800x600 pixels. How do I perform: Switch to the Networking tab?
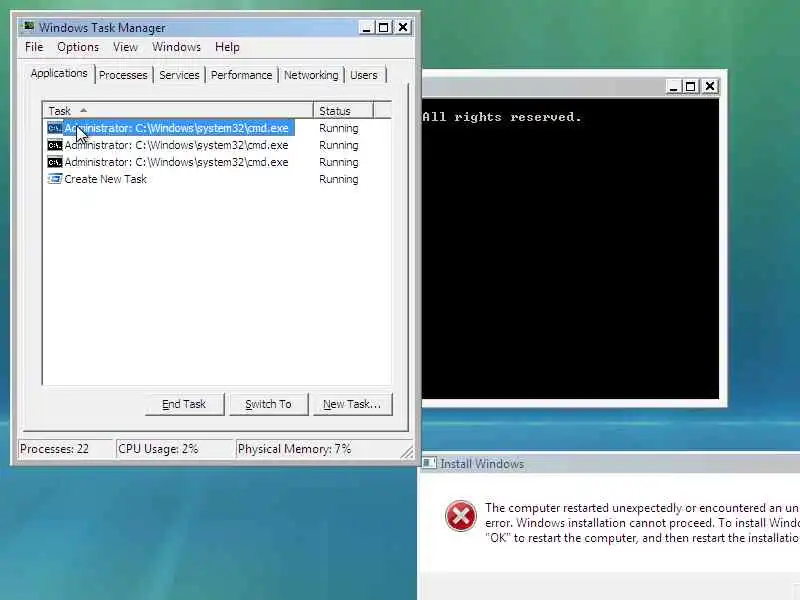coord(311,75)
